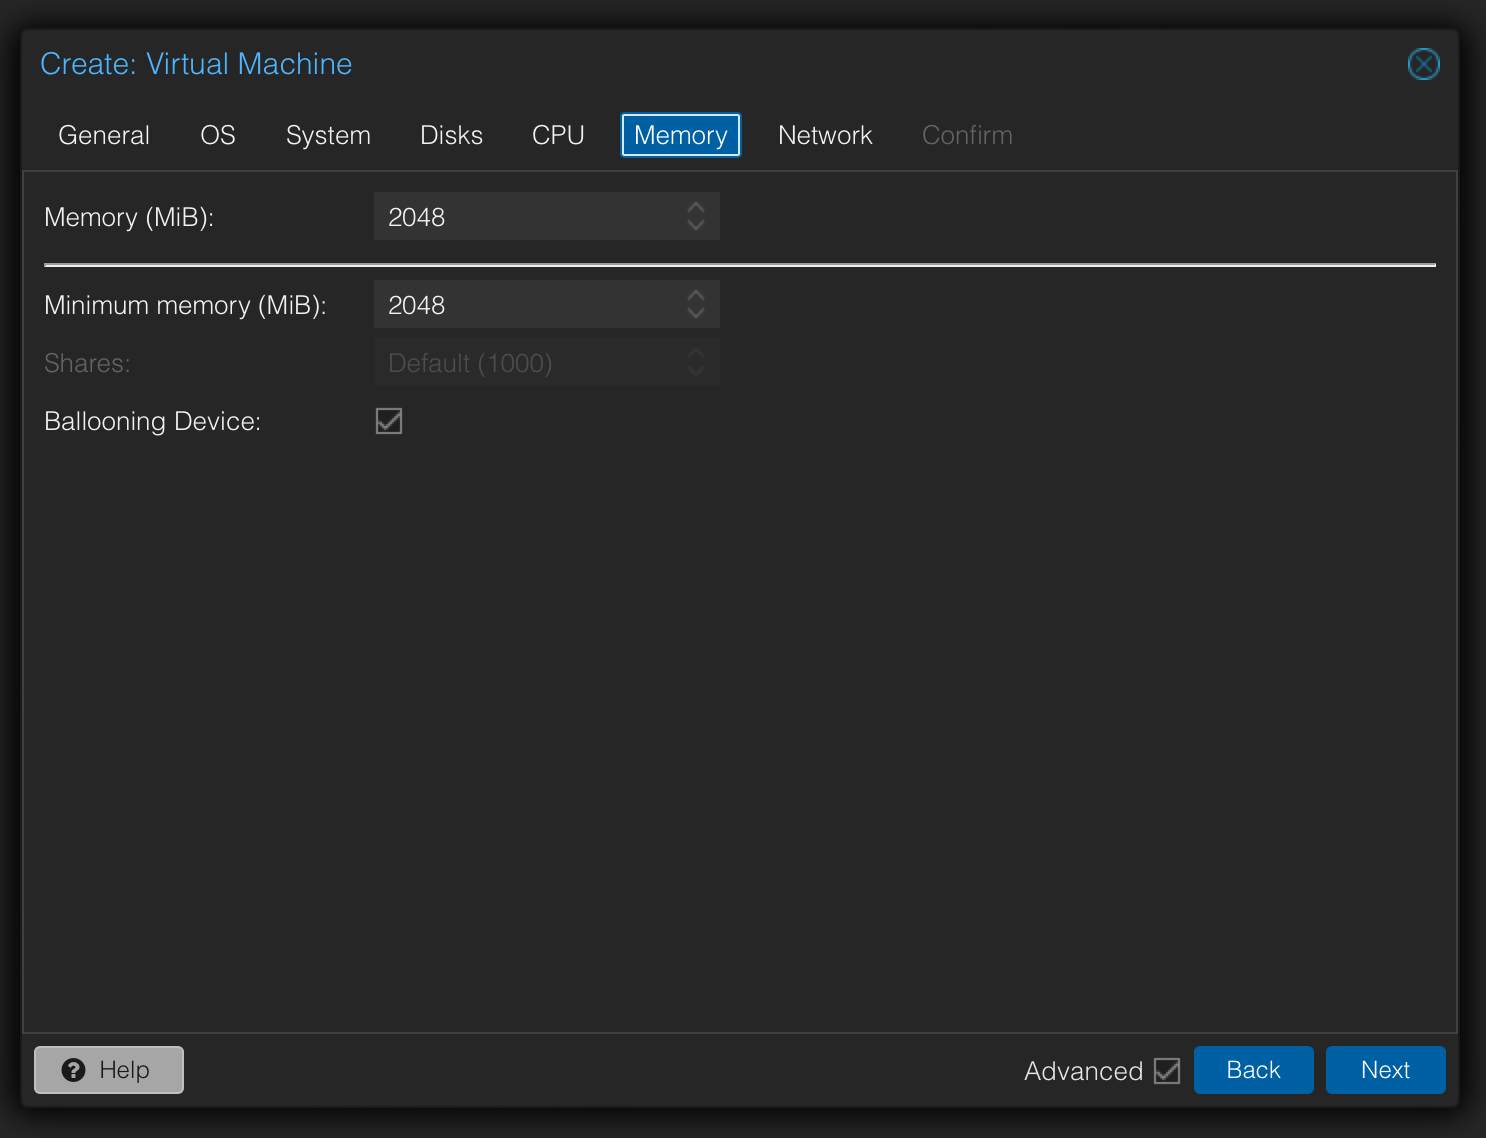Toggle the Ballooning Device checkbox
This screenshot has height=1138, width=1486.
click(389, 421)
